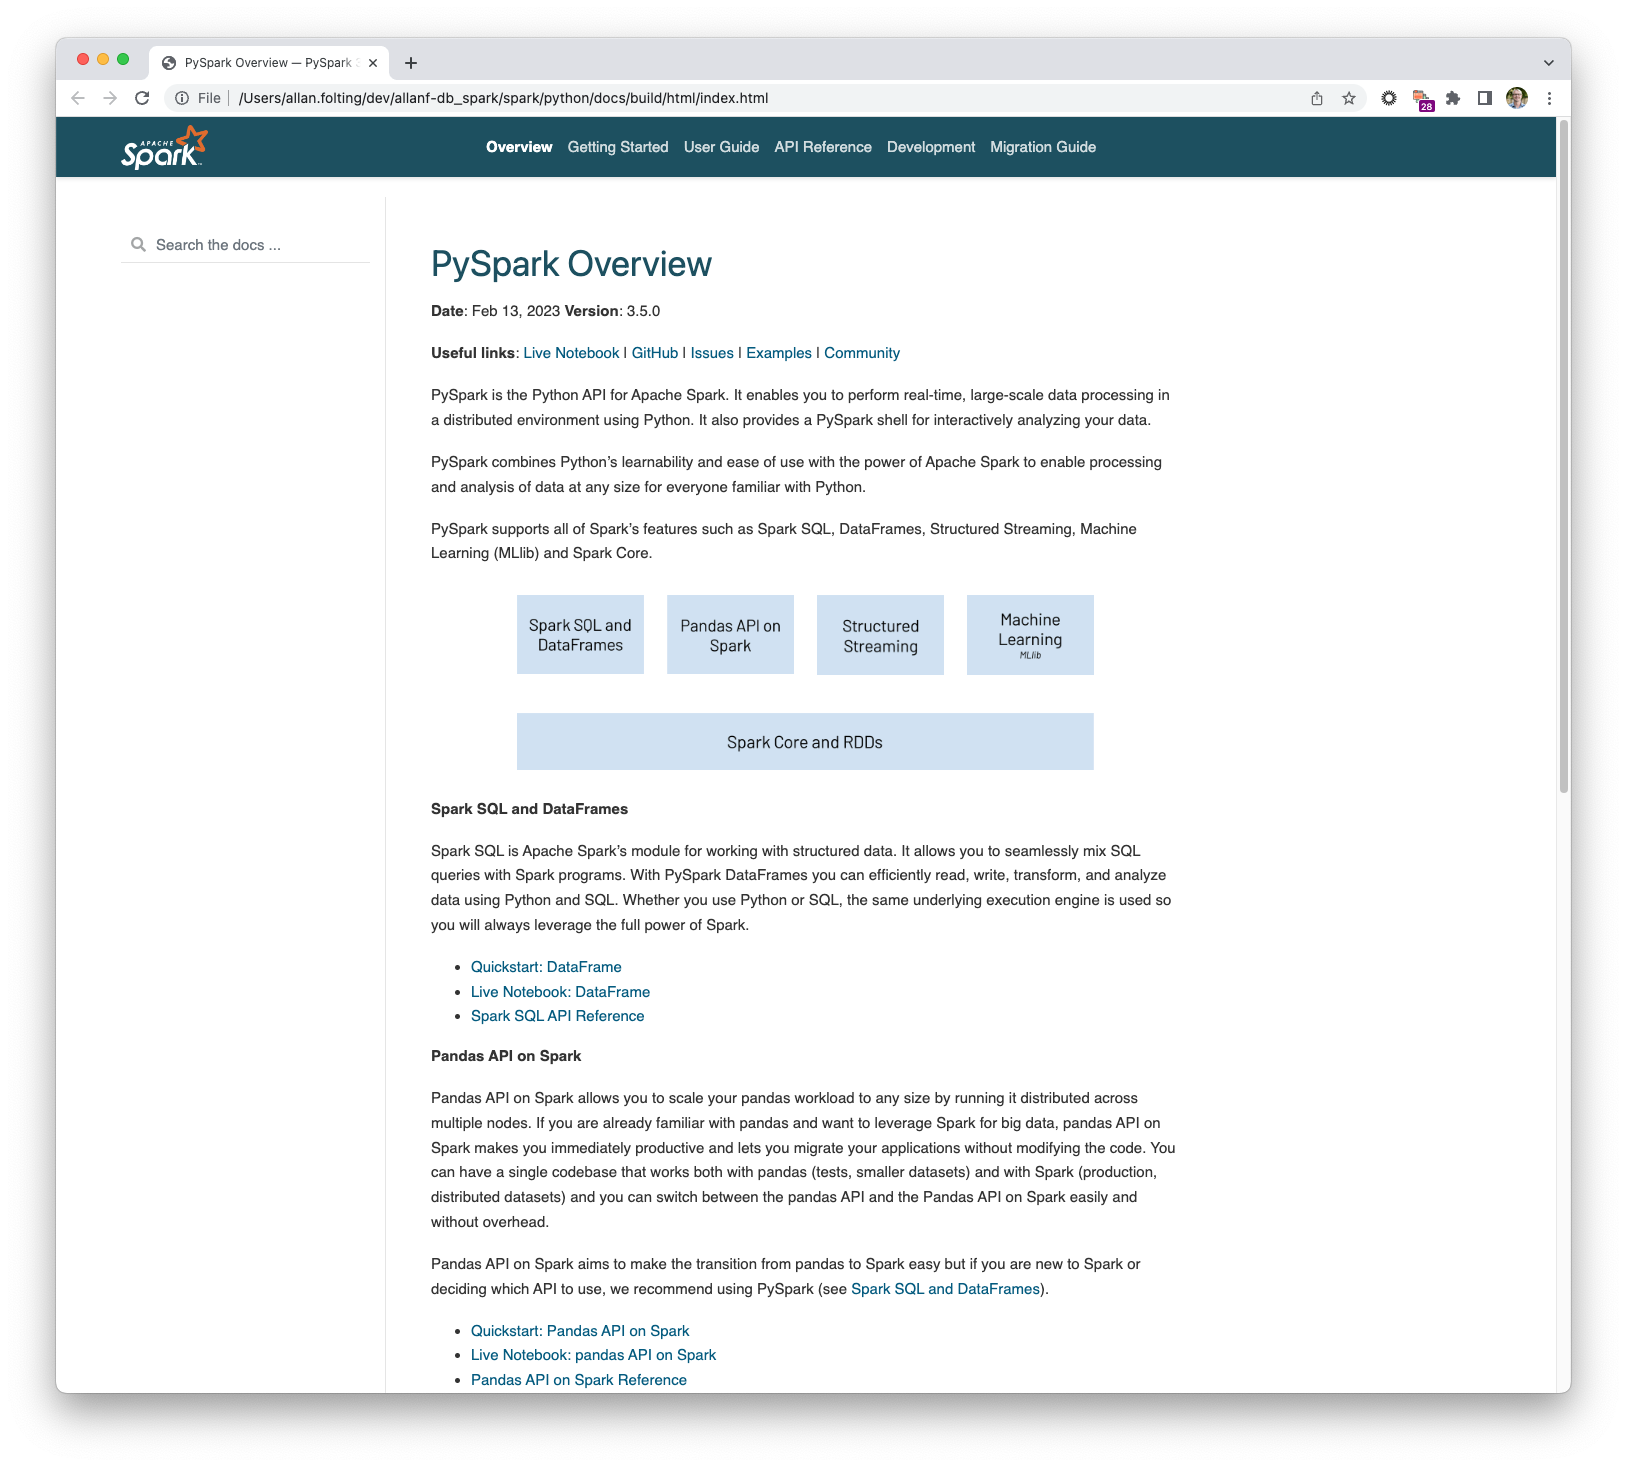Open Getting Started in the navbar

click(x=618, y=147)
